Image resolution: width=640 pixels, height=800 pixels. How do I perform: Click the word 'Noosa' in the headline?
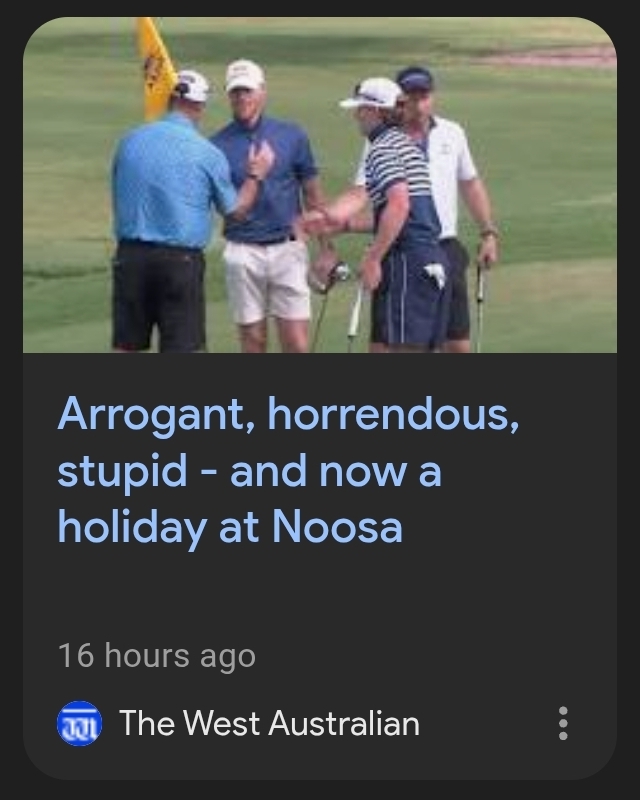337,526
